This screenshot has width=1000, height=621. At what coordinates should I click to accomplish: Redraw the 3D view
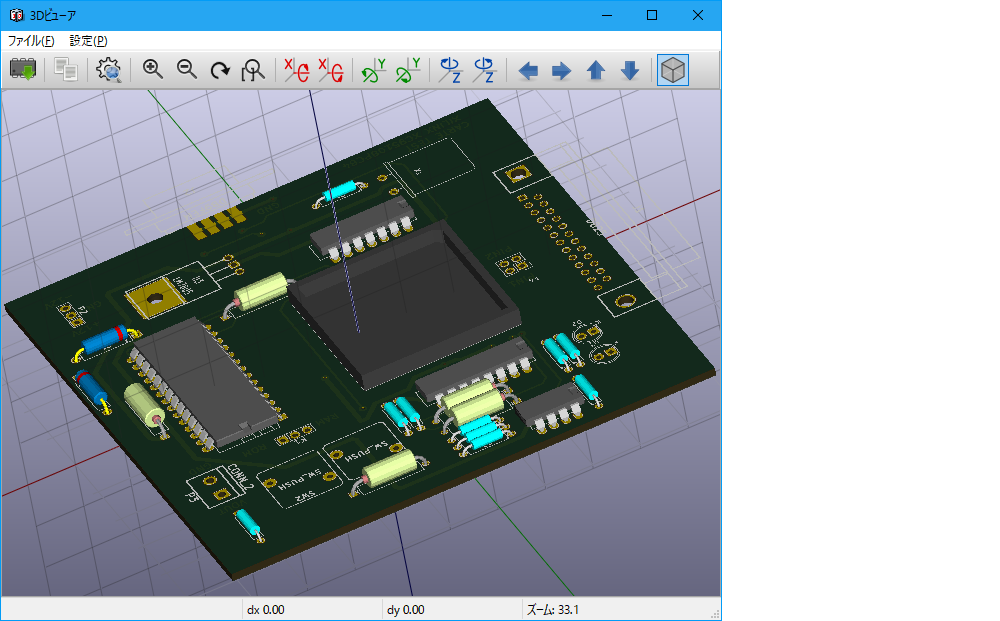coord(220,69)
